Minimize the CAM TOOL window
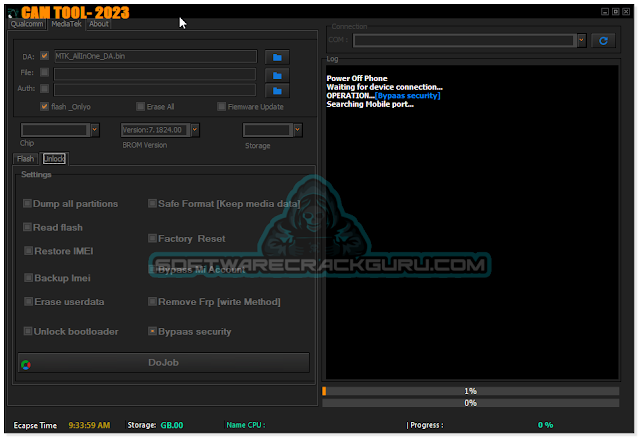639x438 pixels. [605, 12]
